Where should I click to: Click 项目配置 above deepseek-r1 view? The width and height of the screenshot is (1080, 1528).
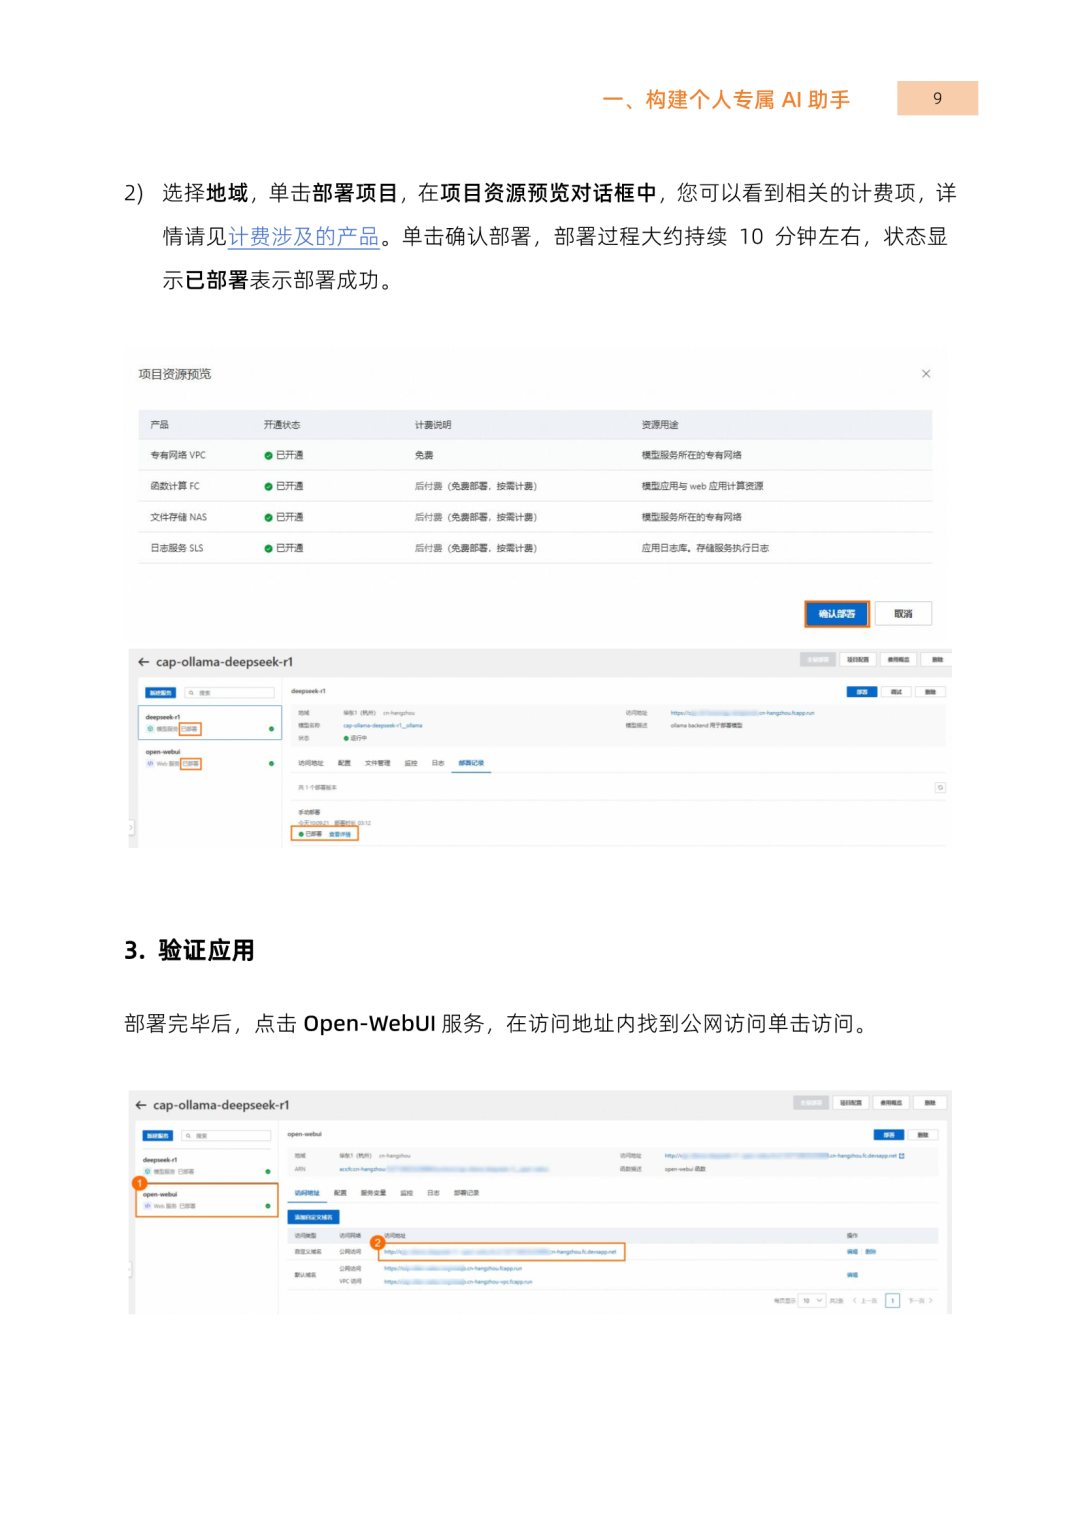(858, 660)
